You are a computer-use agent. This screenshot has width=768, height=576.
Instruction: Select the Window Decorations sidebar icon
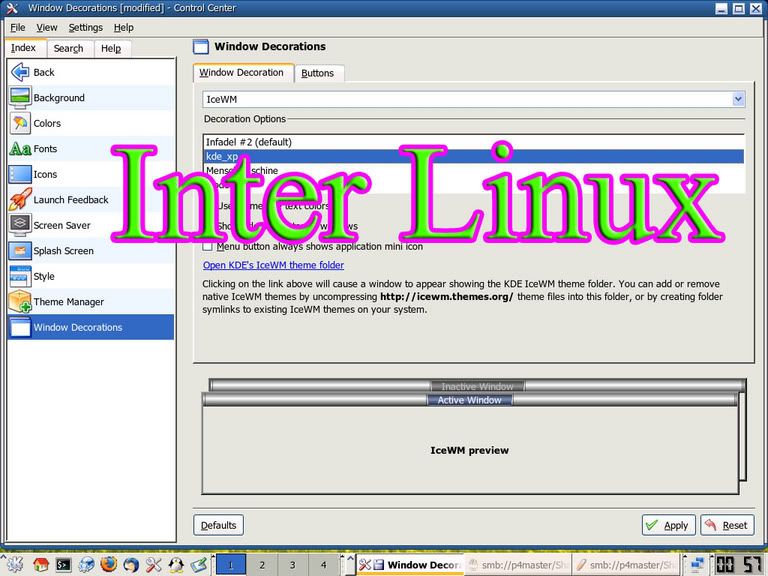pyautogui.click(x=20, y=327)
